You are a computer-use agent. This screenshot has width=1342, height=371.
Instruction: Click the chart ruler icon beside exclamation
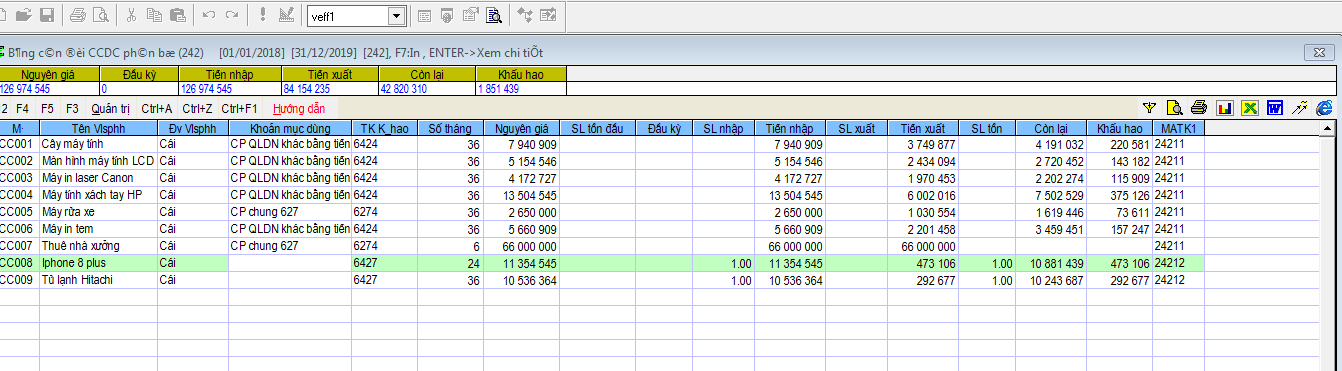click(x=287, y=15)
